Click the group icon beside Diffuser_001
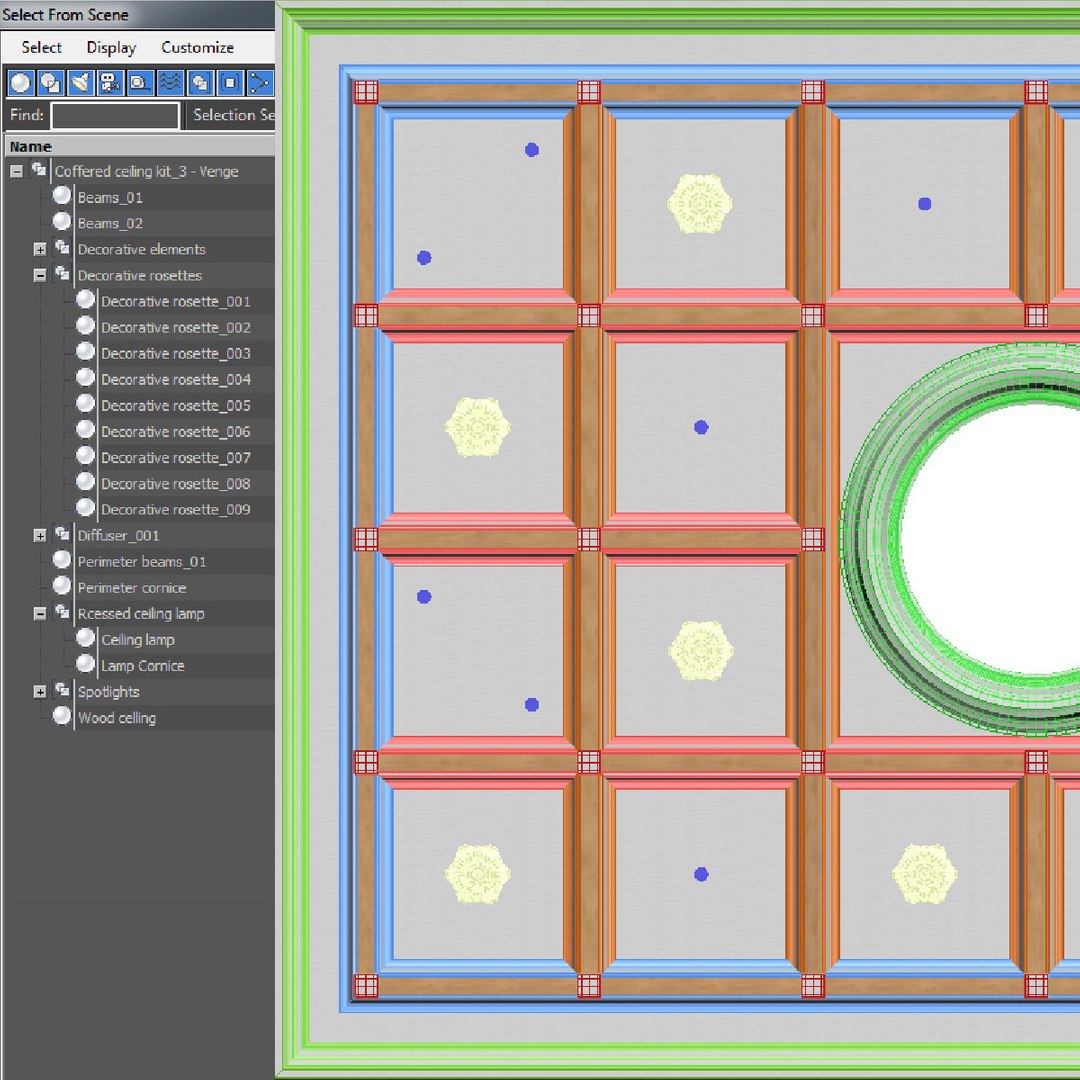This screenshot has height=1080, width=1080. coord(62,534)
